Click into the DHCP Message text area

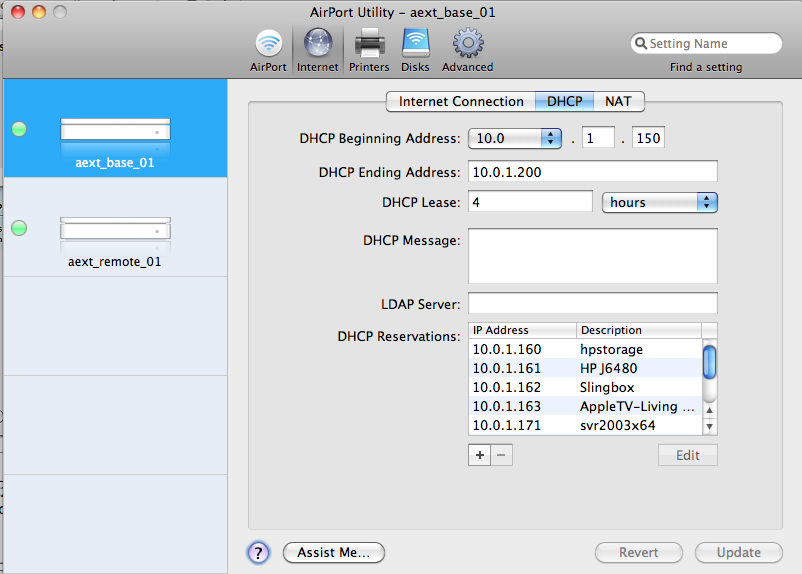pyautogui.click(x=593, y=256)
